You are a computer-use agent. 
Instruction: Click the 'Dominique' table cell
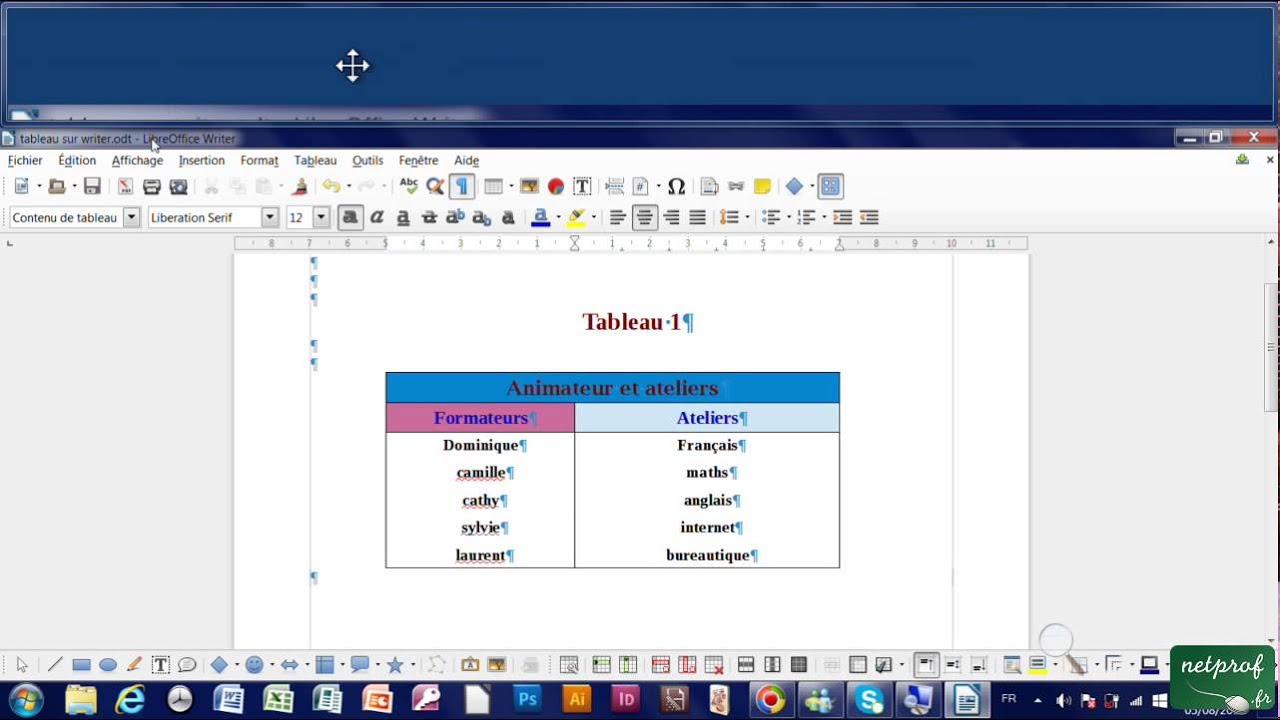click(x=480, y=445)
